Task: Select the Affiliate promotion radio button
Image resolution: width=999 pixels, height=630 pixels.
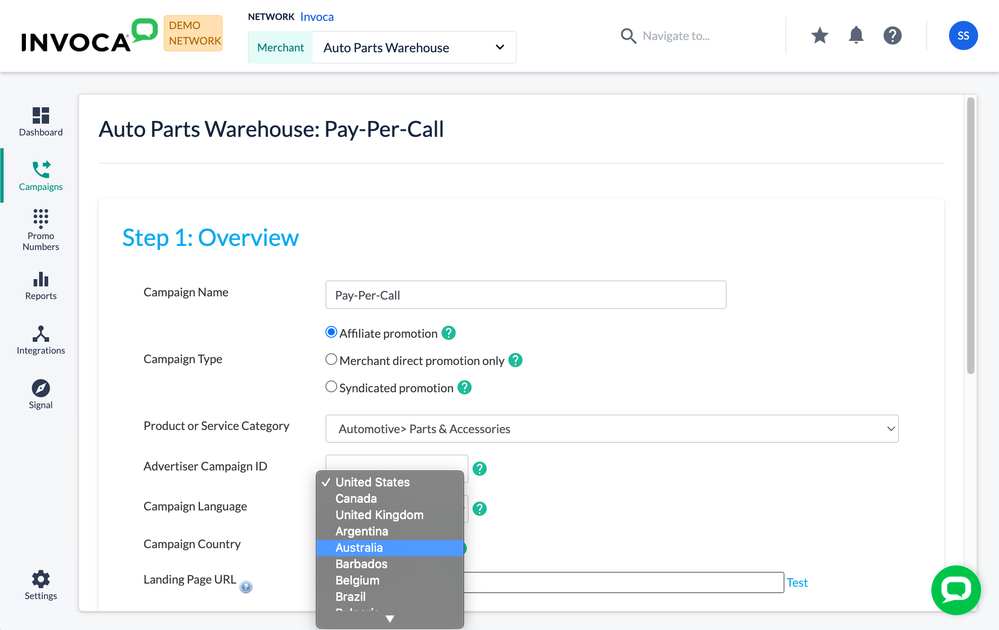Action: (x=331, y=332)
